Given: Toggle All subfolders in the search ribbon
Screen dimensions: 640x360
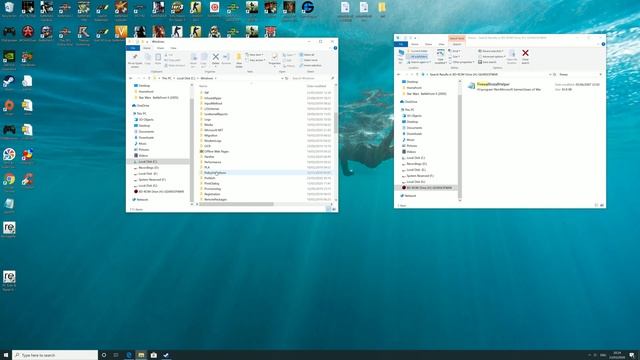Looking at the screenshot, I should click(417, 56).
